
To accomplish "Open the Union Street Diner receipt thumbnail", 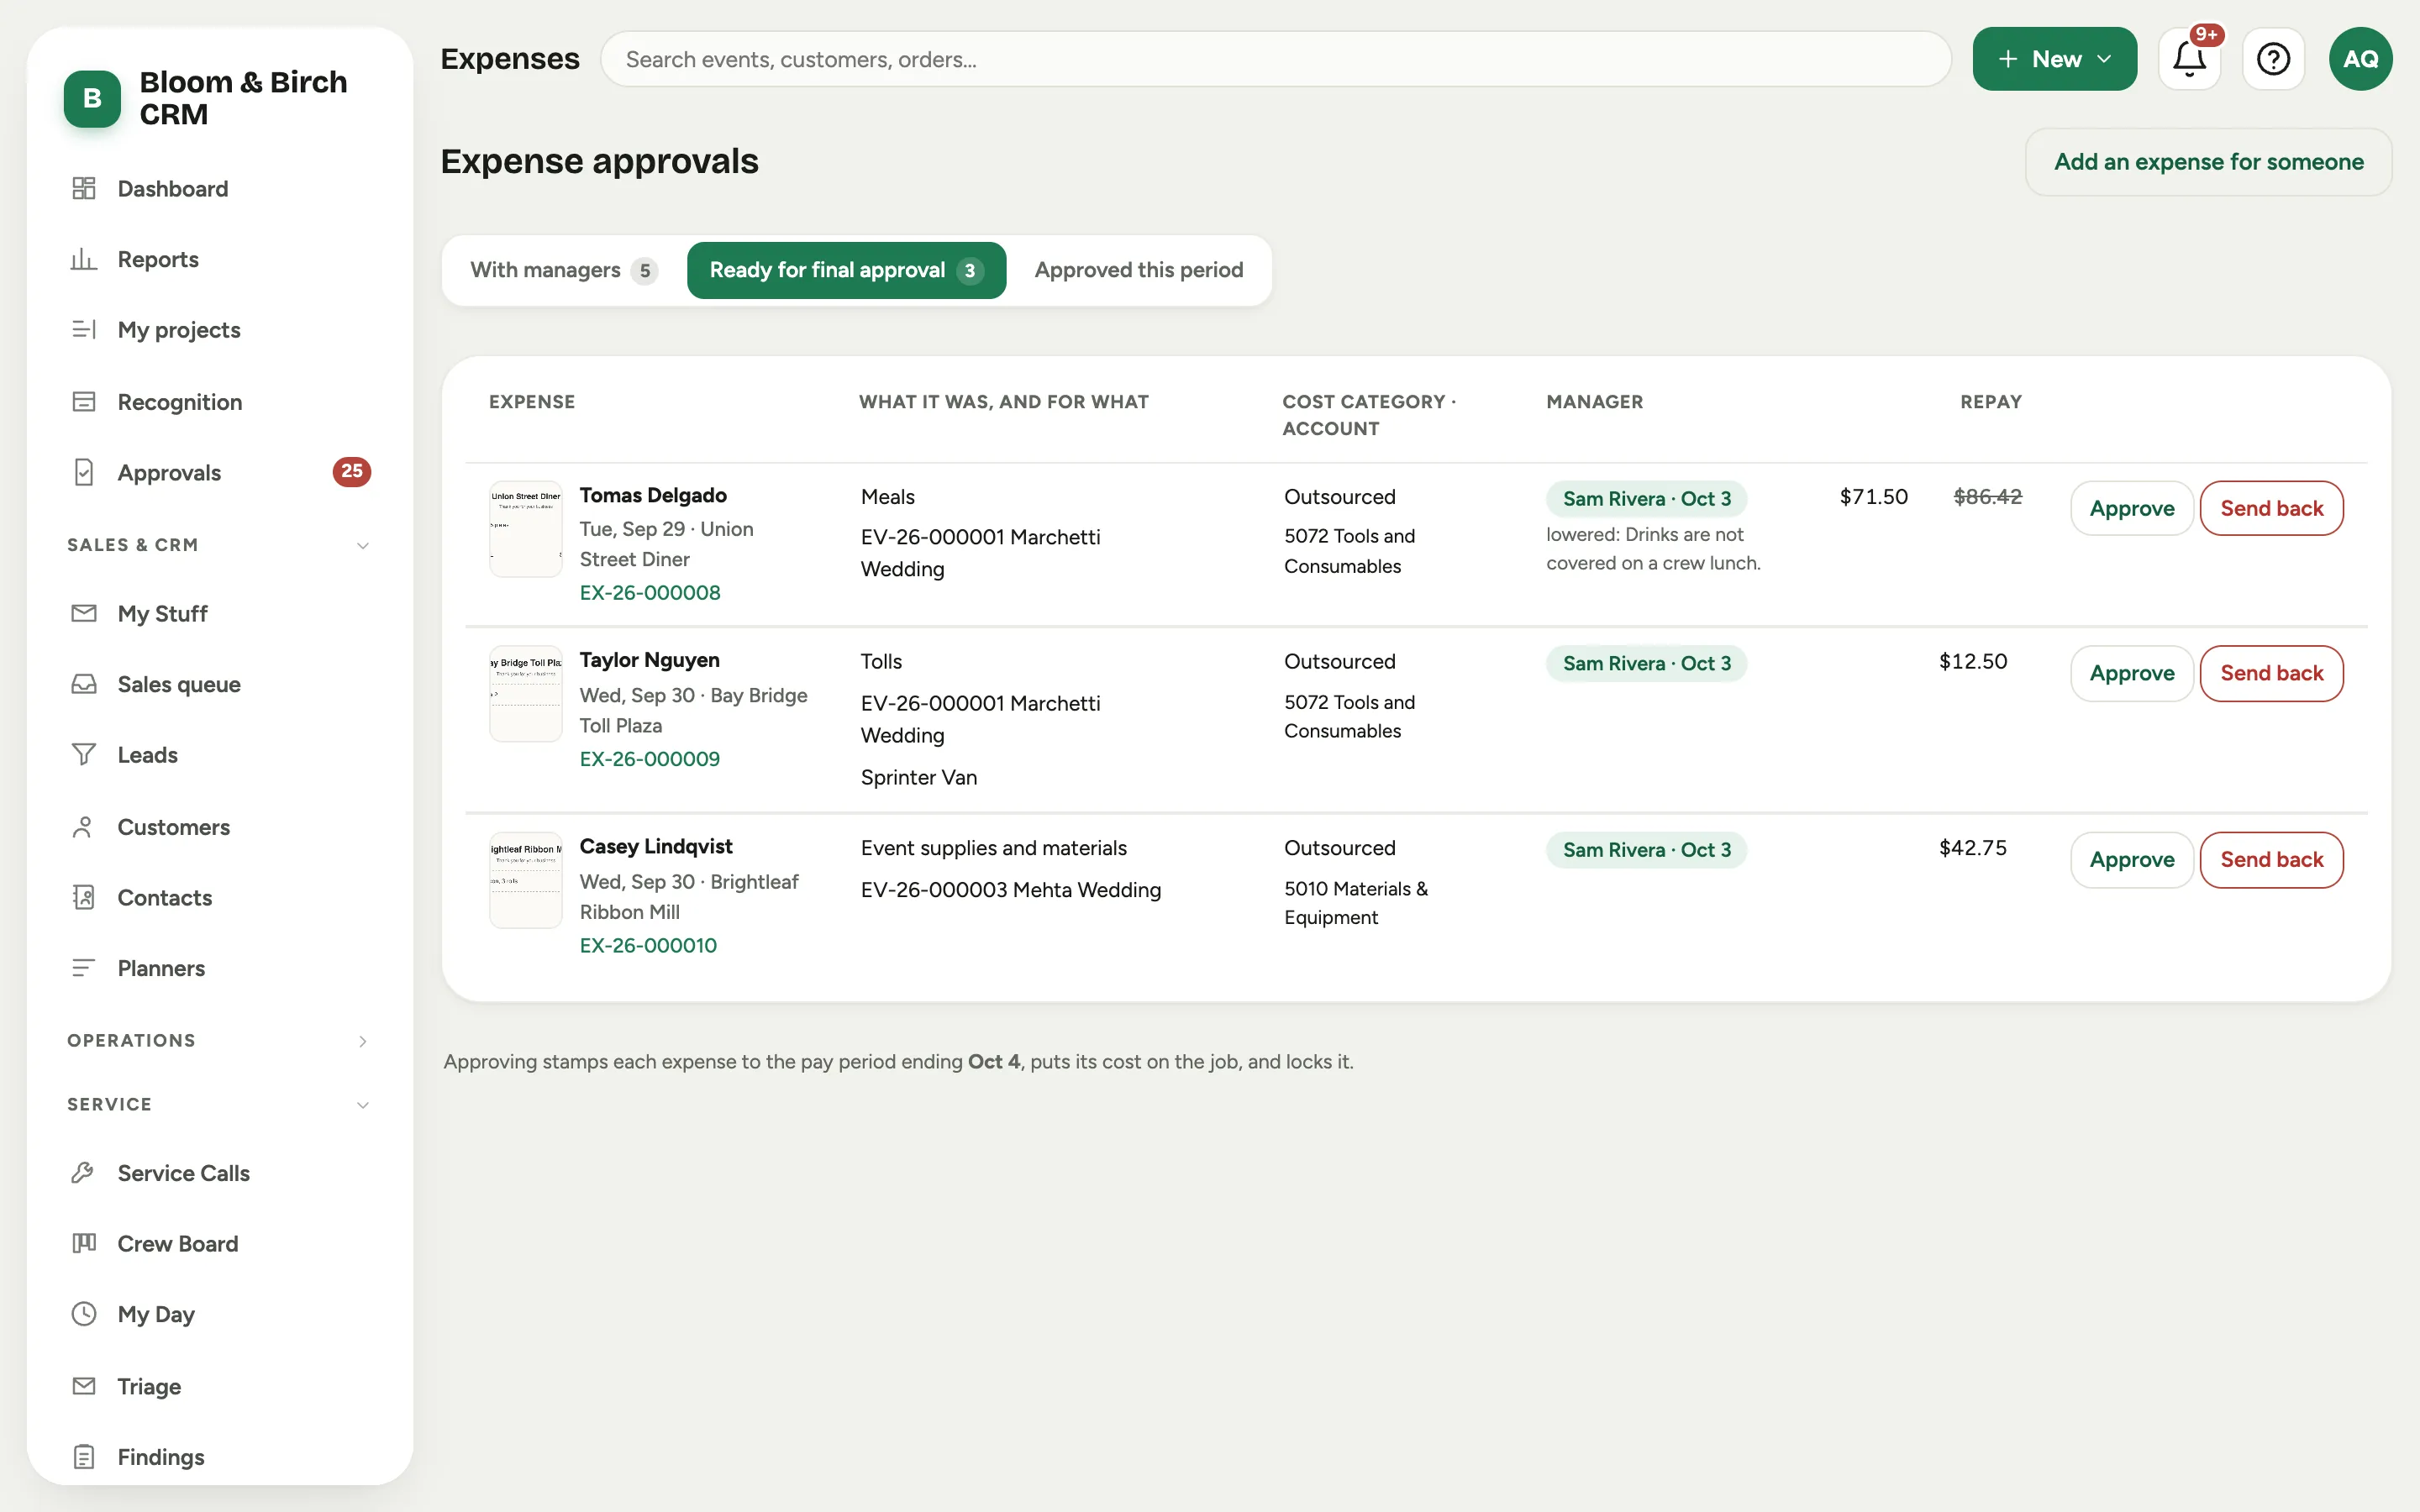I will [526, 529].
